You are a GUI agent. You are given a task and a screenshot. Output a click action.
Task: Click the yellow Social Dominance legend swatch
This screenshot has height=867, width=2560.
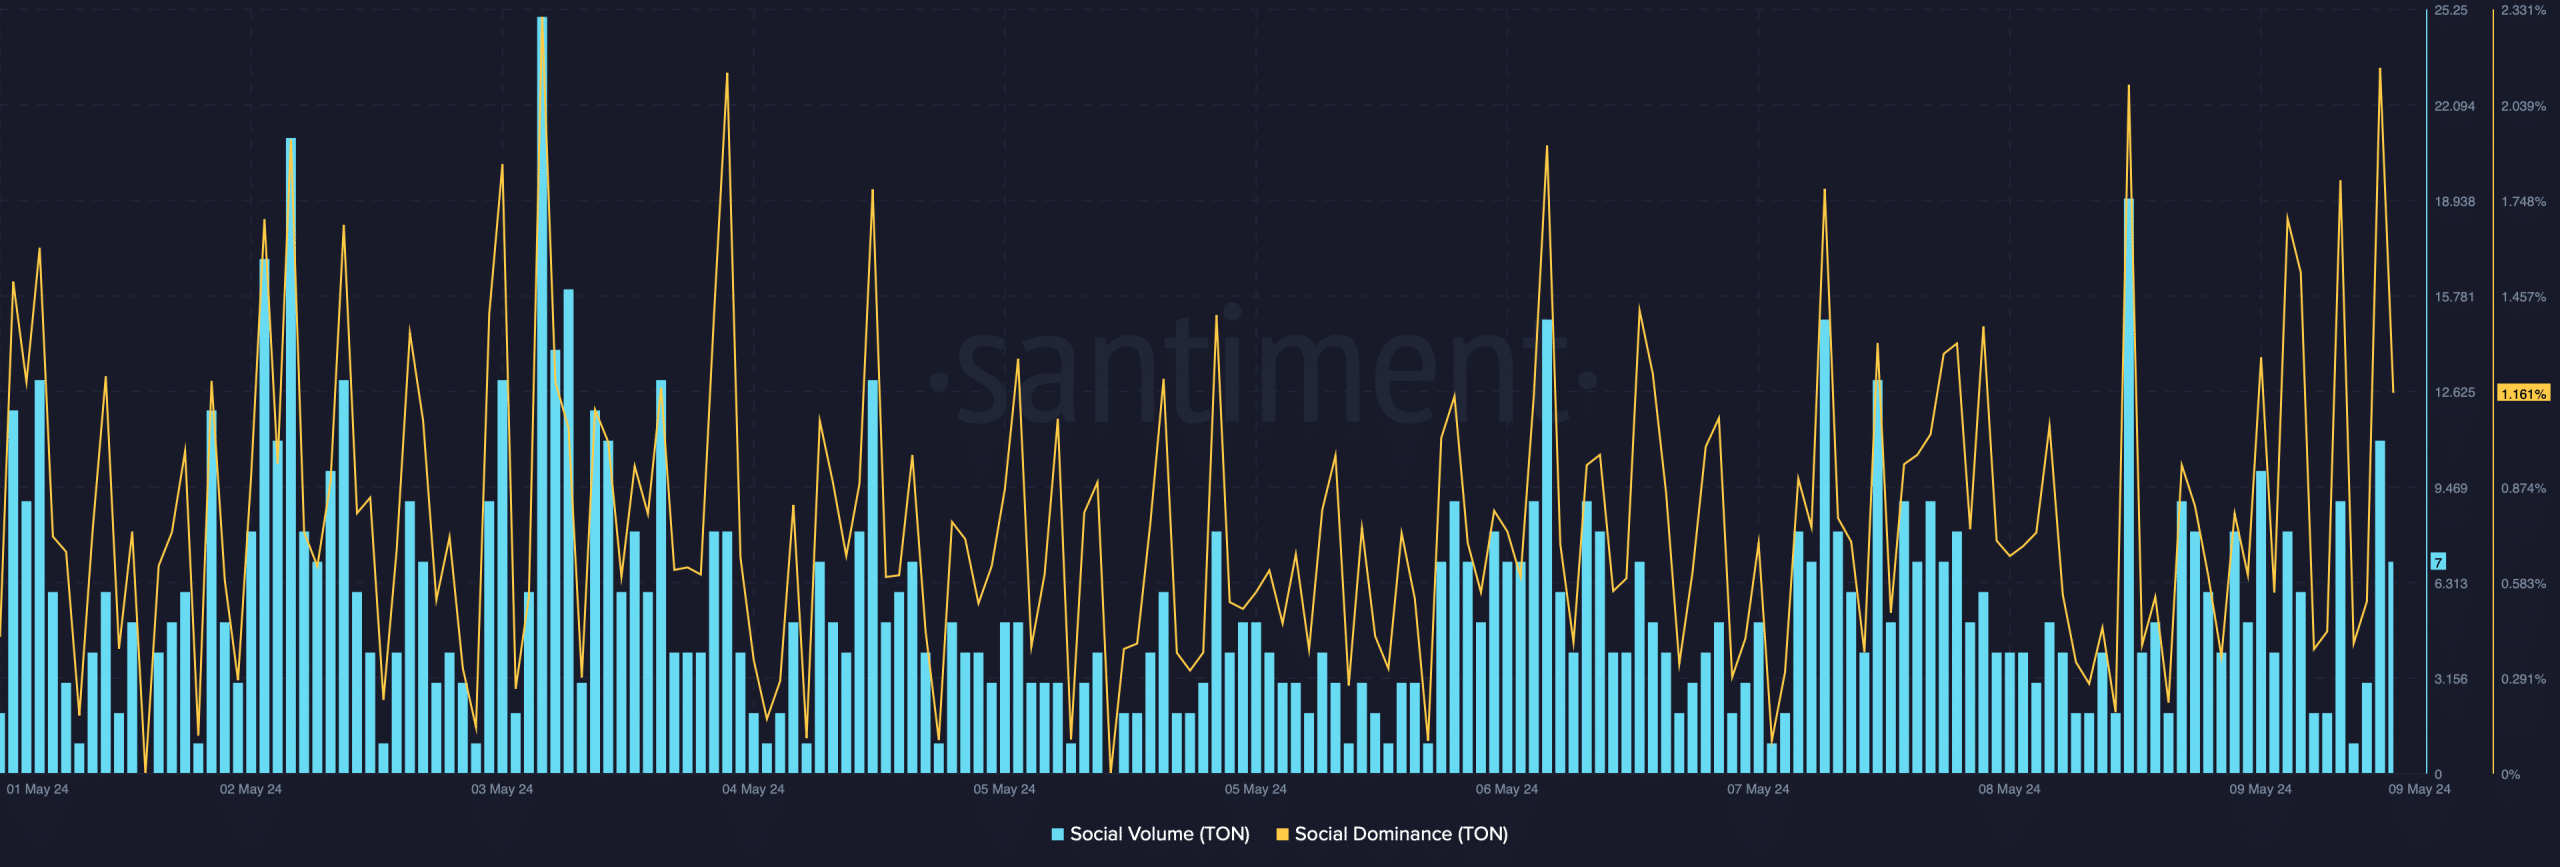(x=1282, y=834)
